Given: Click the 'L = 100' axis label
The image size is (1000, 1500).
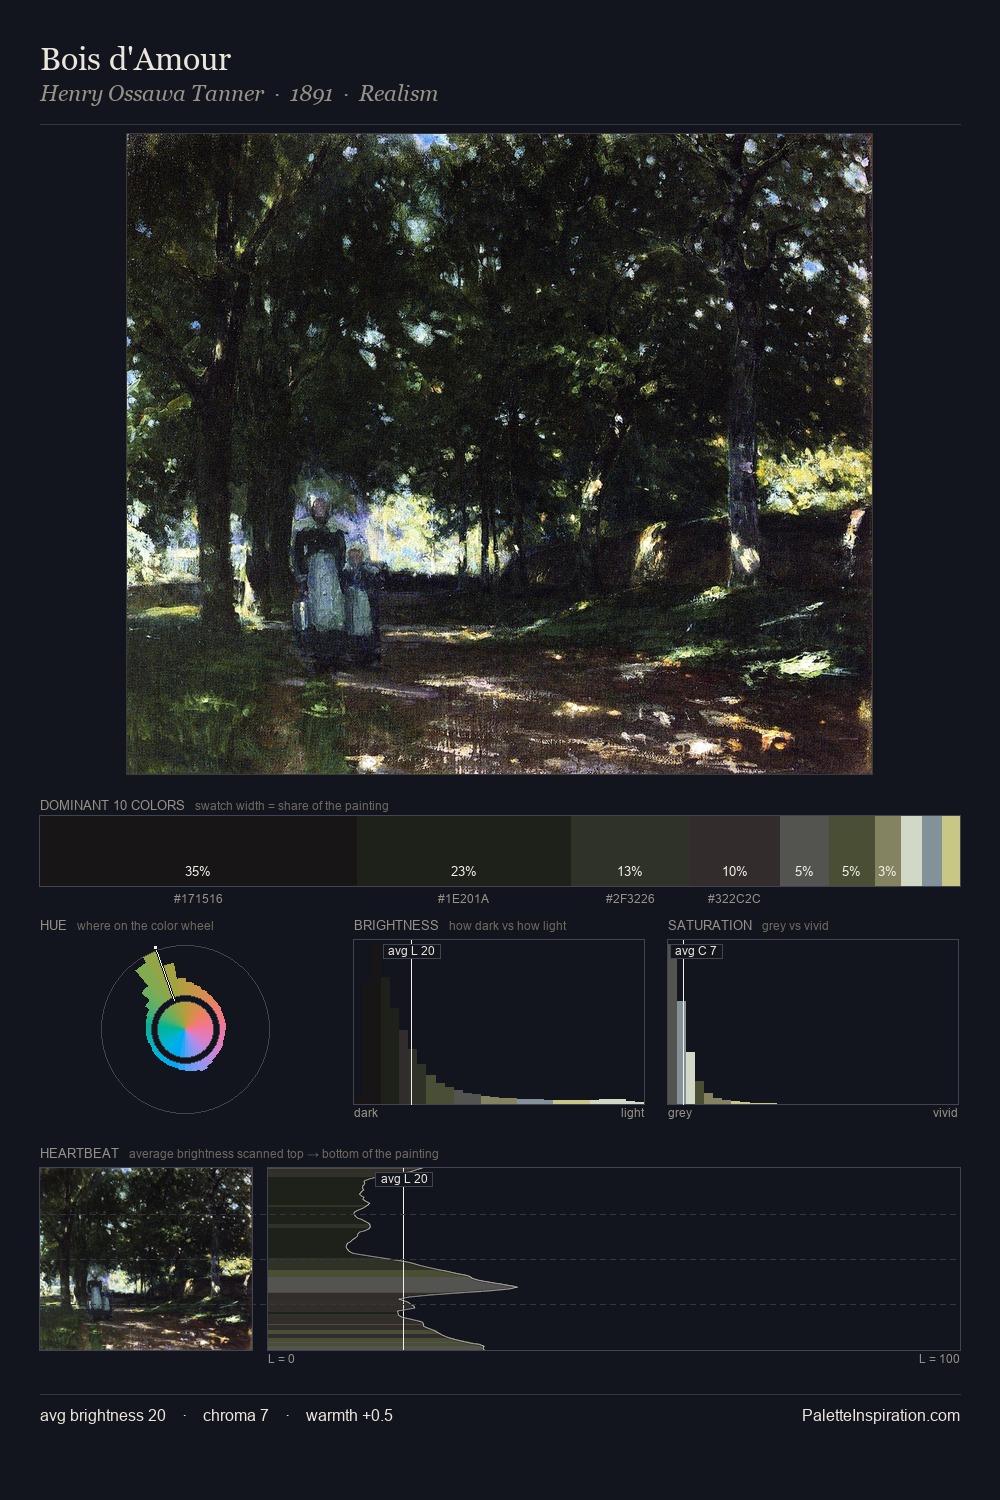Looking at the screenshot, I should pos(939,1359).
